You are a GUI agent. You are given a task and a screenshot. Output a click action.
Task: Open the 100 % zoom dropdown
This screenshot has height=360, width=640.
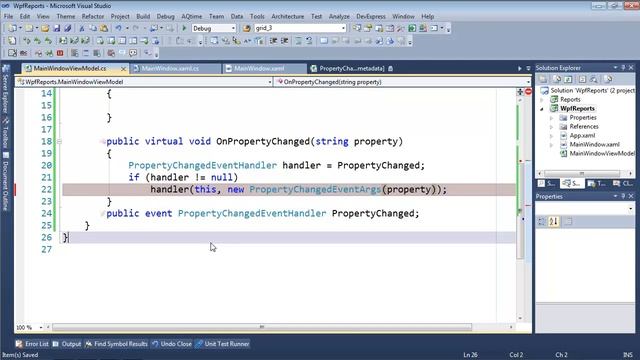click(x=40, y=327)
